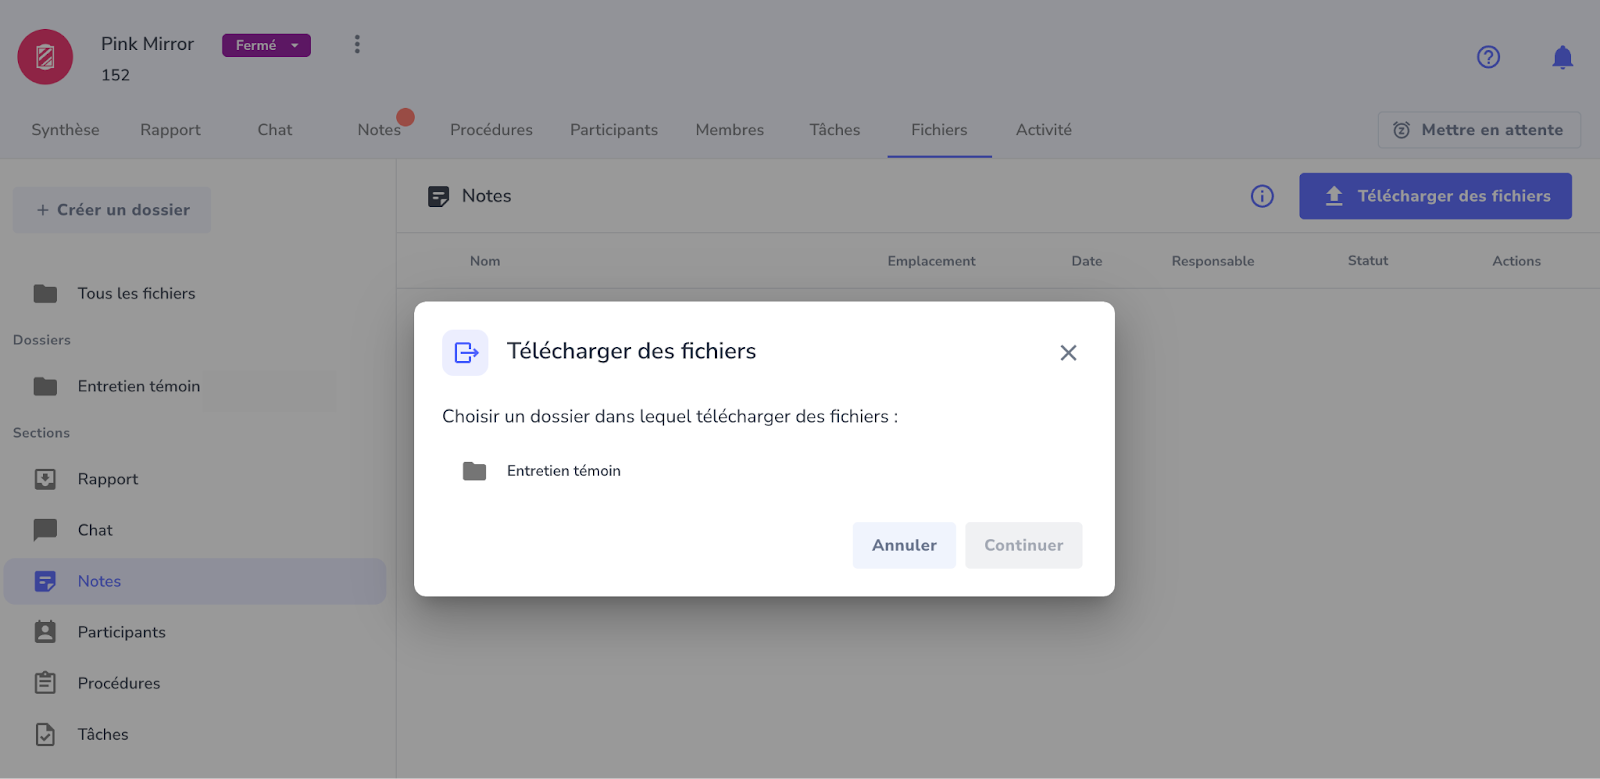Click the Pink Mirror red case avatar icon
This screenshot has height=779, width=1600.
coord(45,57)
